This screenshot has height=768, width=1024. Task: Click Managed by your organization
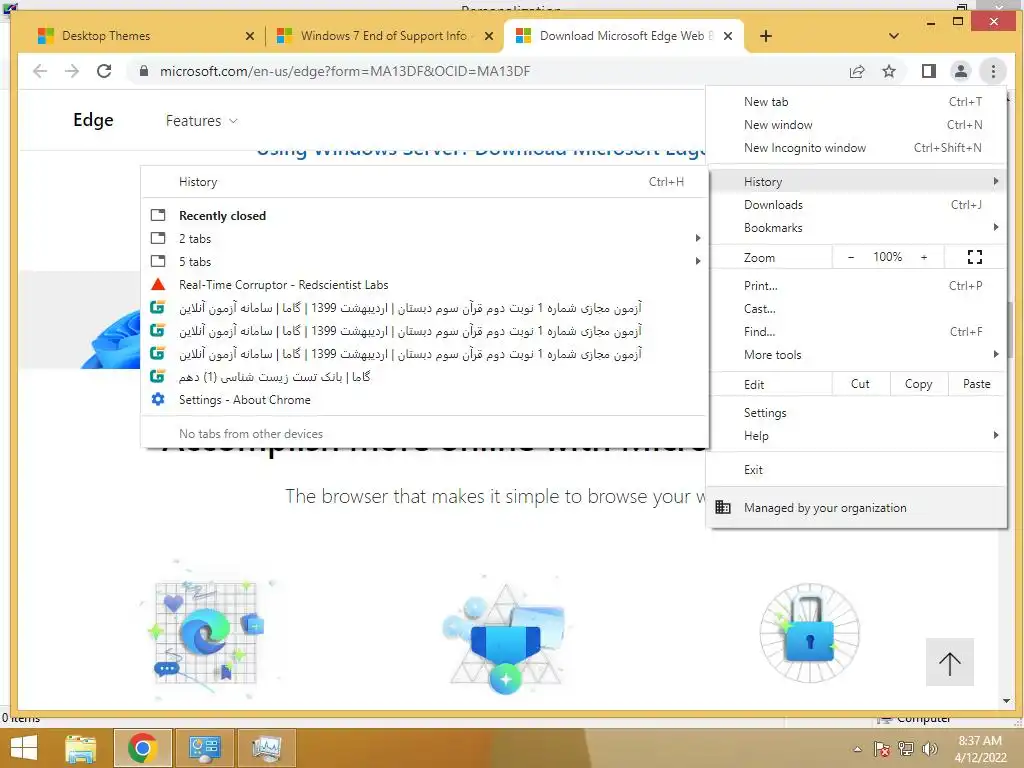pos(857,507)
